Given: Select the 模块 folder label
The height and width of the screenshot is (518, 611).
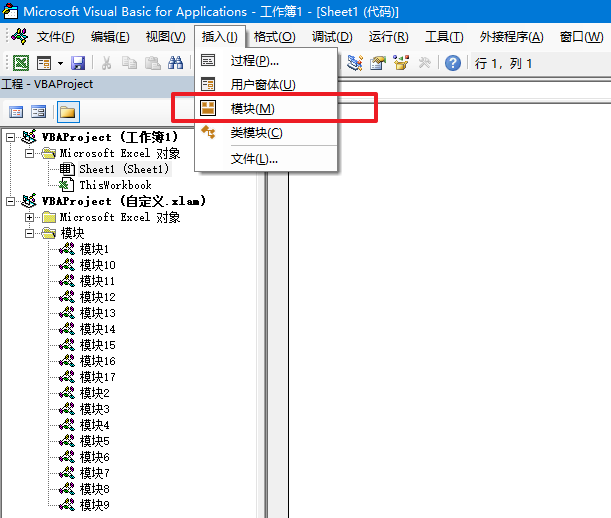Looking at the screenshot, I should coord(72,233).
